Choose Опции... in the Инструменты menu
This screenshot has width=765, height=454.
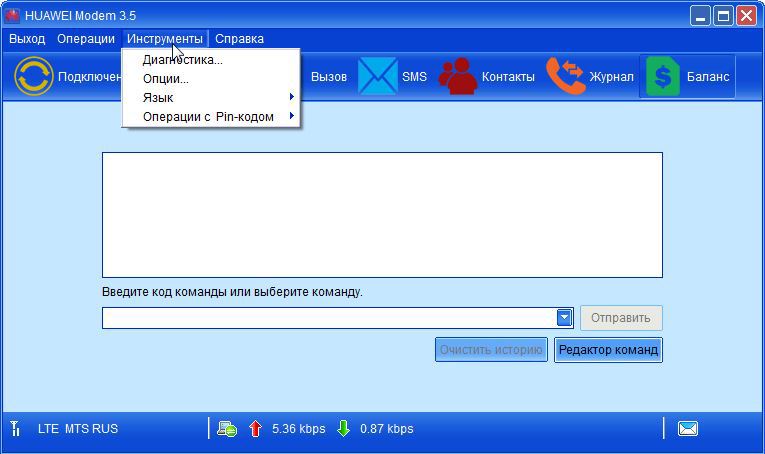tap(211, 79)
